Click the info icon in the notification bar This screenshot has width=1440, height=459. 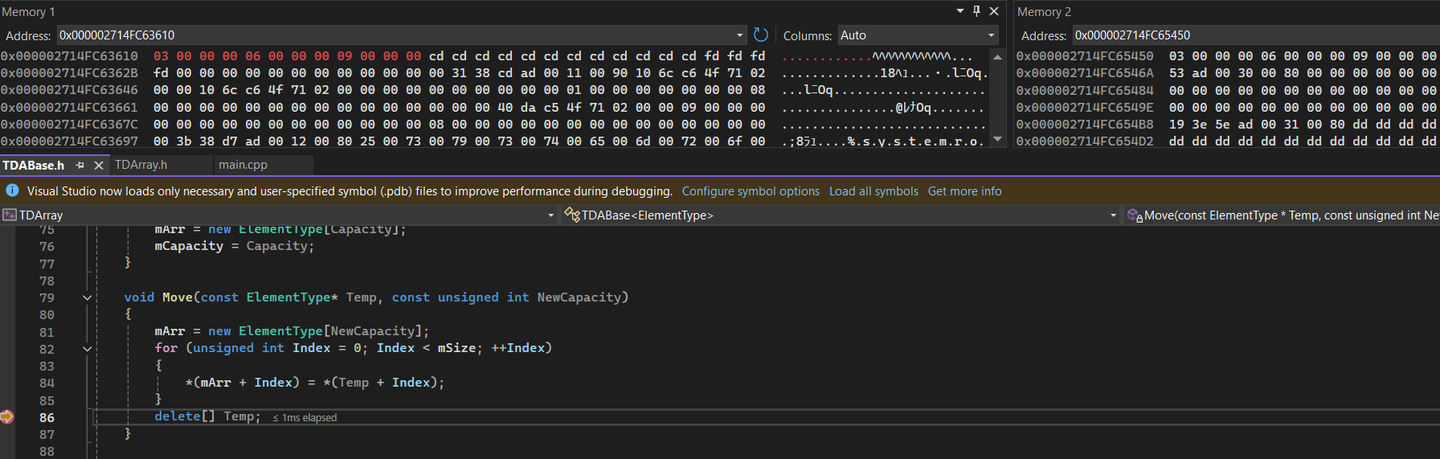[13, 191]
